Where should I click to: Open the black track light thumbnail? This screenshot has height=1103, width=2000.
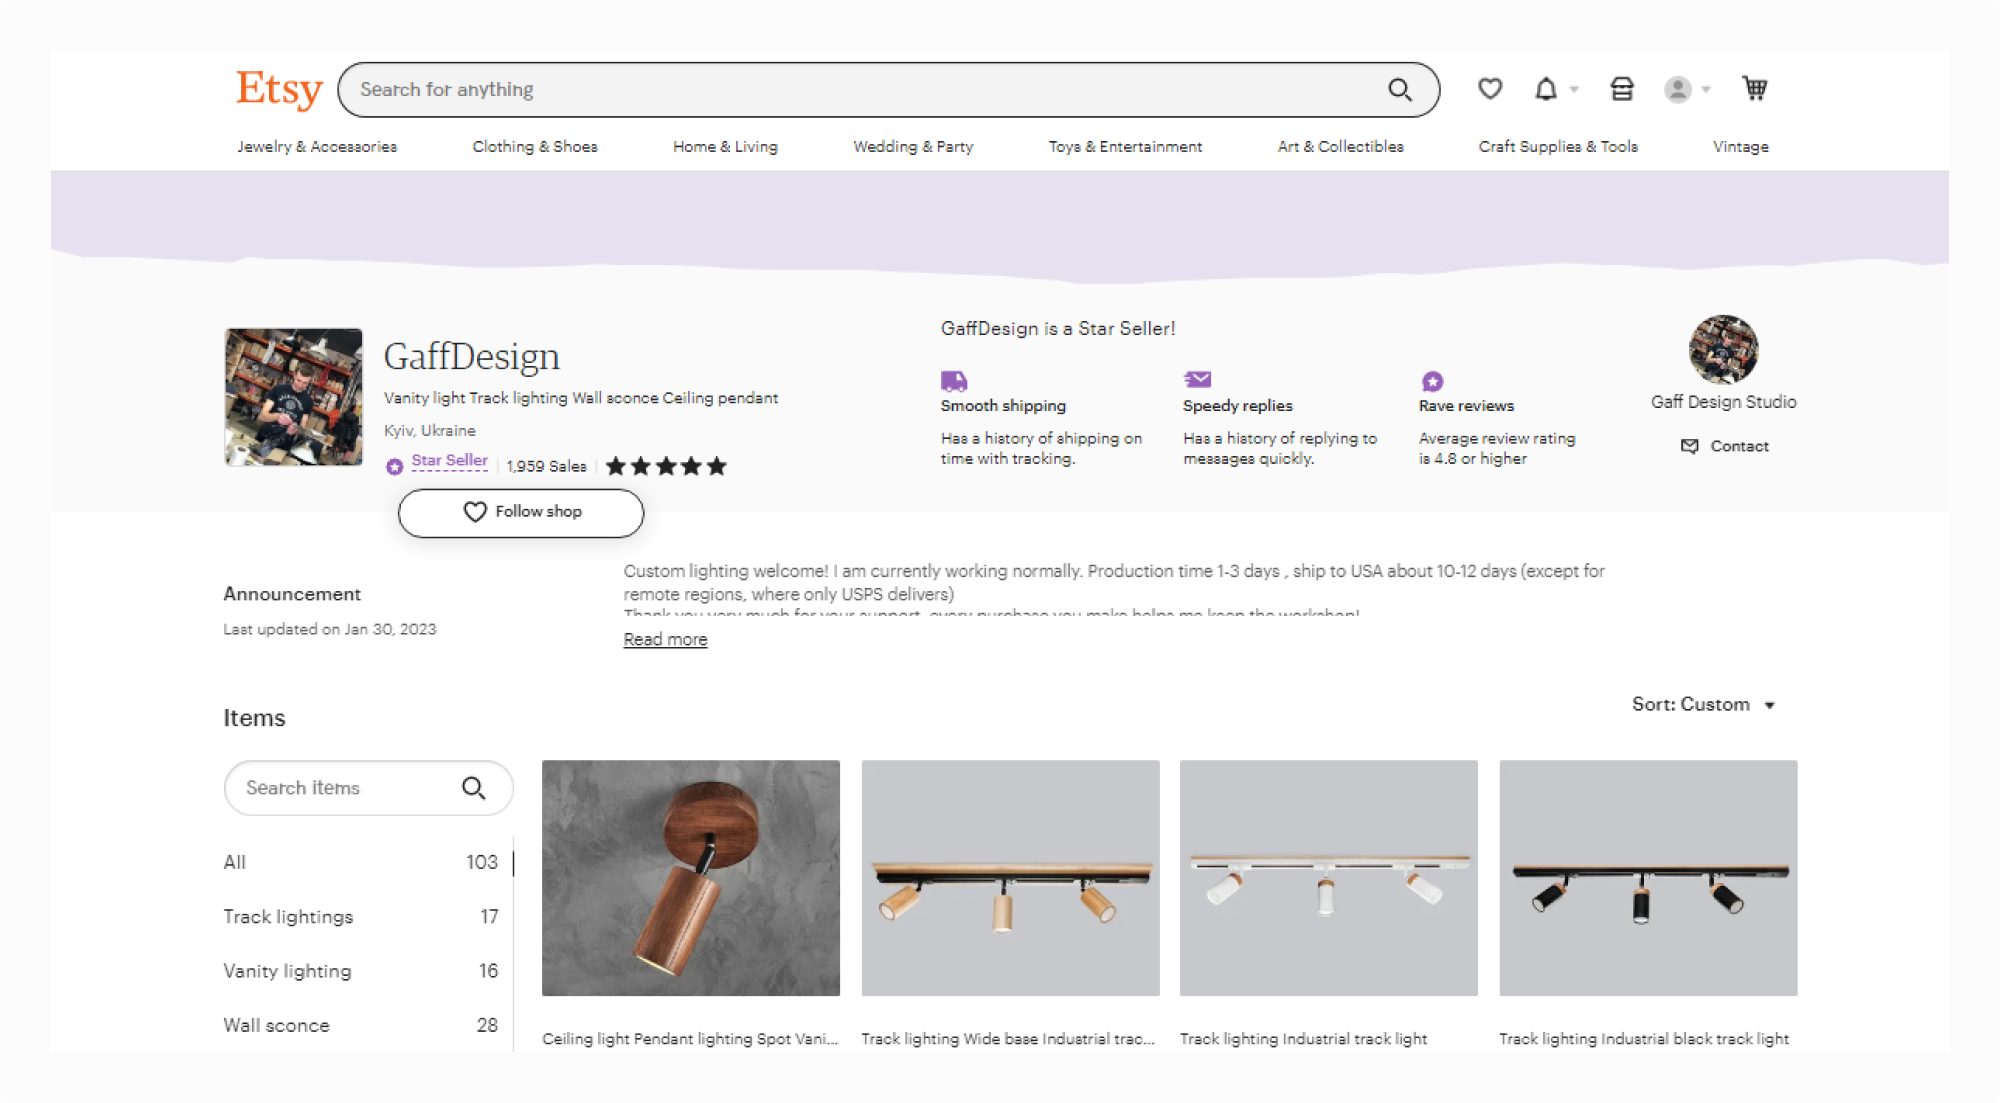coord(1648,878)
